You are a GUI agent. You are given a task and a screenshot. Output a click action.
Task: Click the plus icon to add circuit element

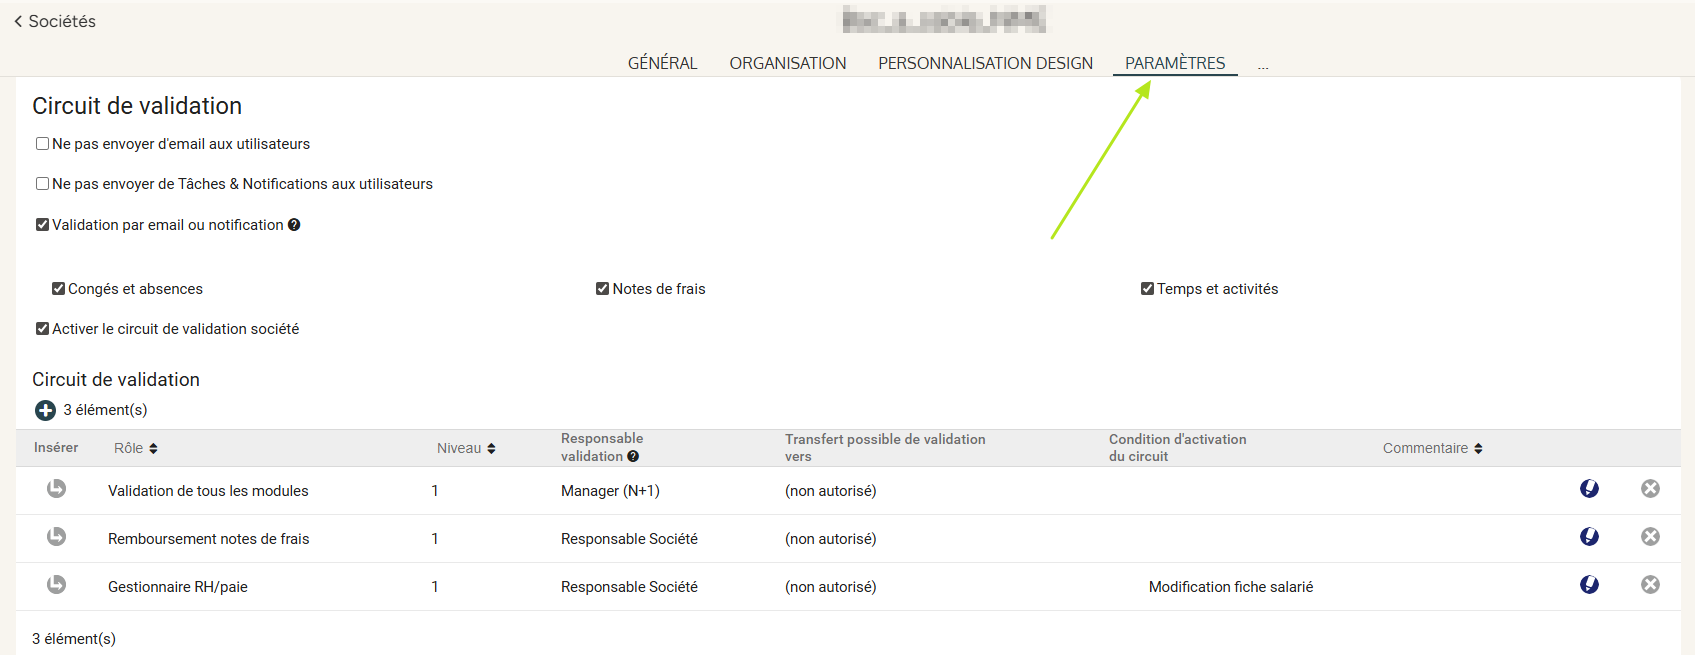(x=45, y=410)
